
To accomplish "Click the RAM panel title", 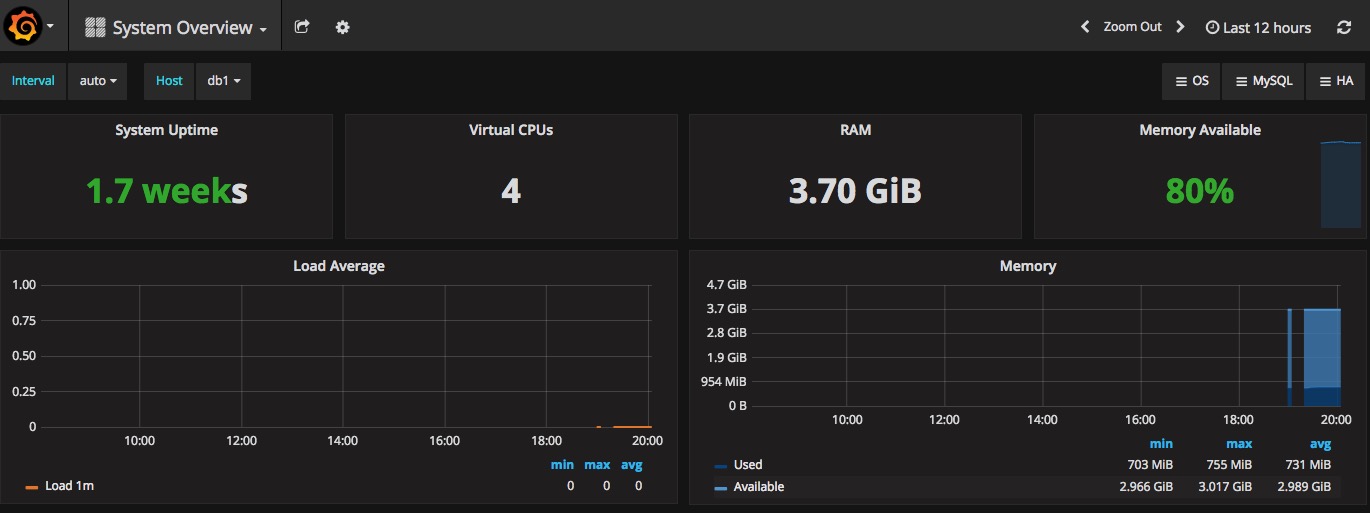I will coord(855,130).
